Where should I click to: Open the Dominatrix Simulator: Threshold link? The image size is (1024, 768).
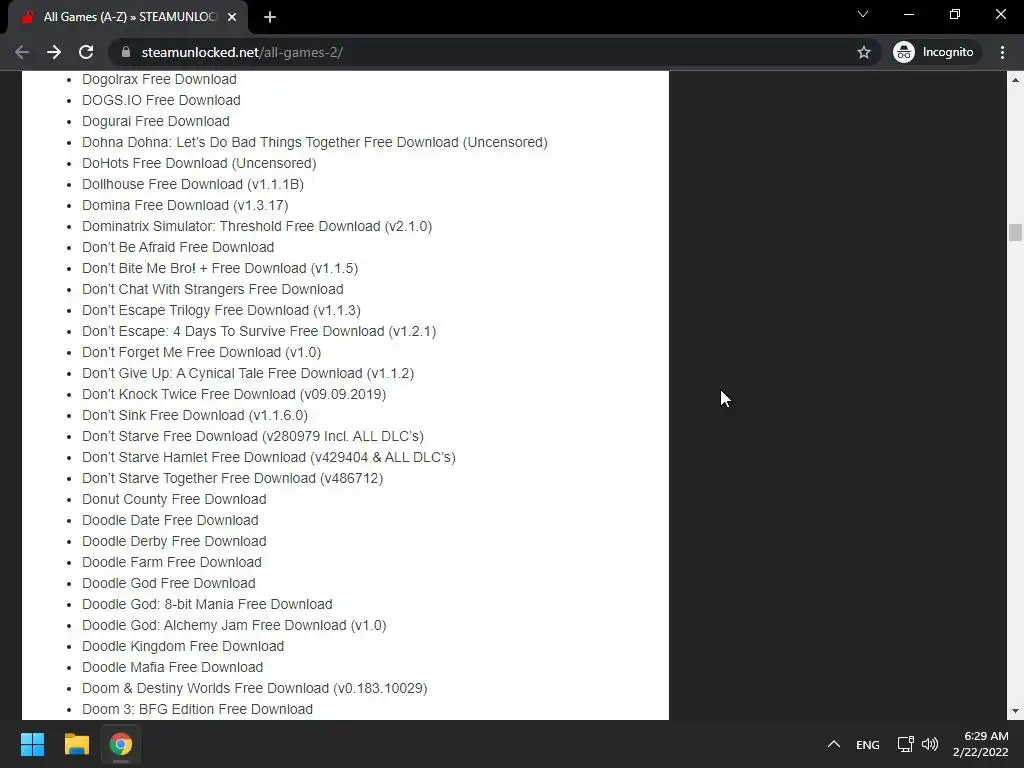coord(257,226)
